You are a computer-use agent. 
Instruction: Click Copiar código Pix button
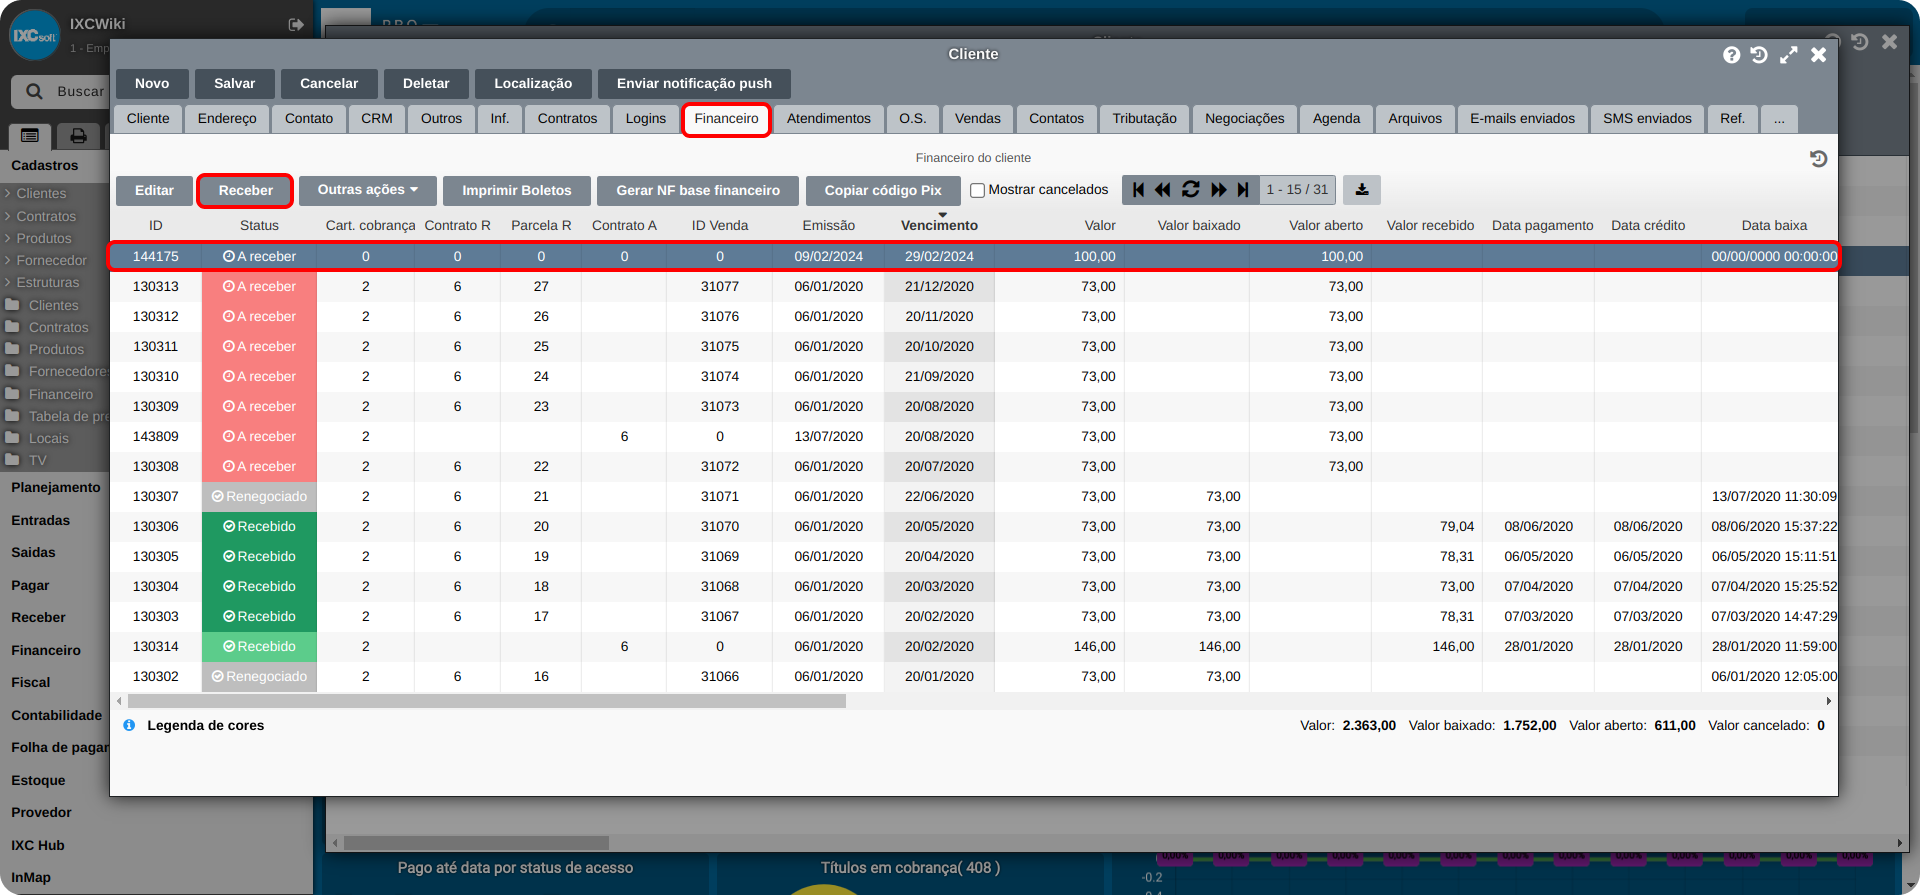pos(883,190)
